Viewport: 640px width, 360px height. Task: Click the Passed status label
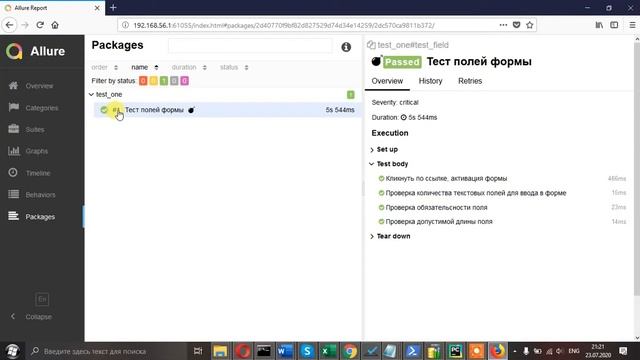point(402,62)
